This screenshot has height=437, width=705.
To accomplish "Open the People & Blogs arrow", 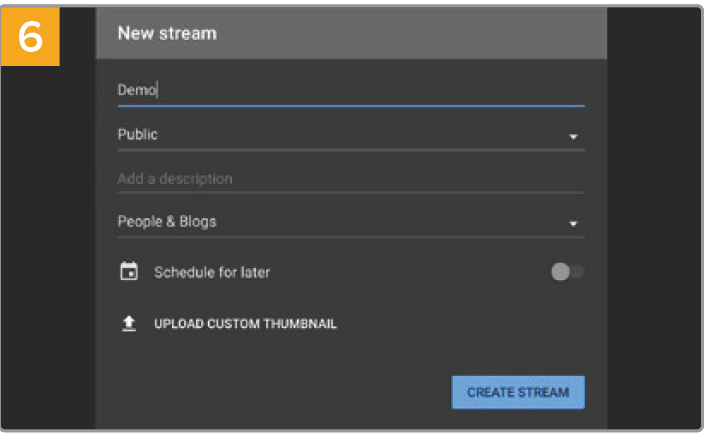I will (573, 223).
